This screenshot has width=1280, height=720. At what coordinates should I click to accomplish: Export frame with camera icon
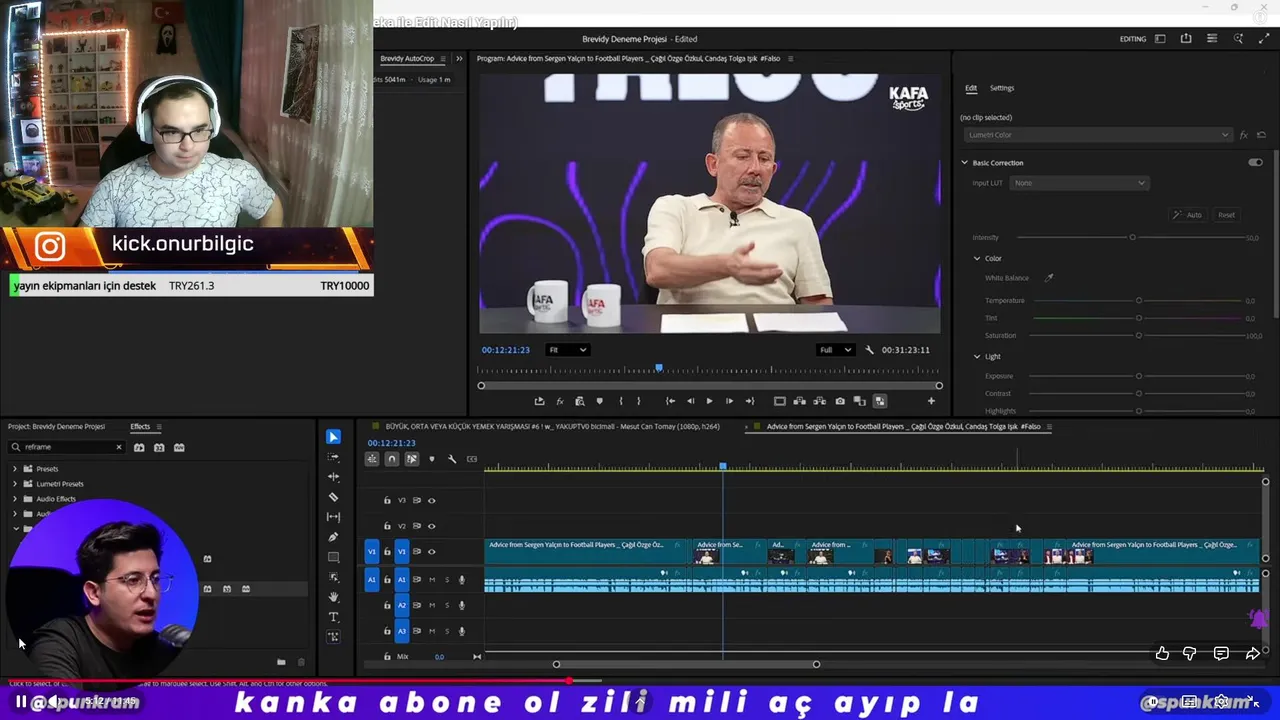pos(840,401)
